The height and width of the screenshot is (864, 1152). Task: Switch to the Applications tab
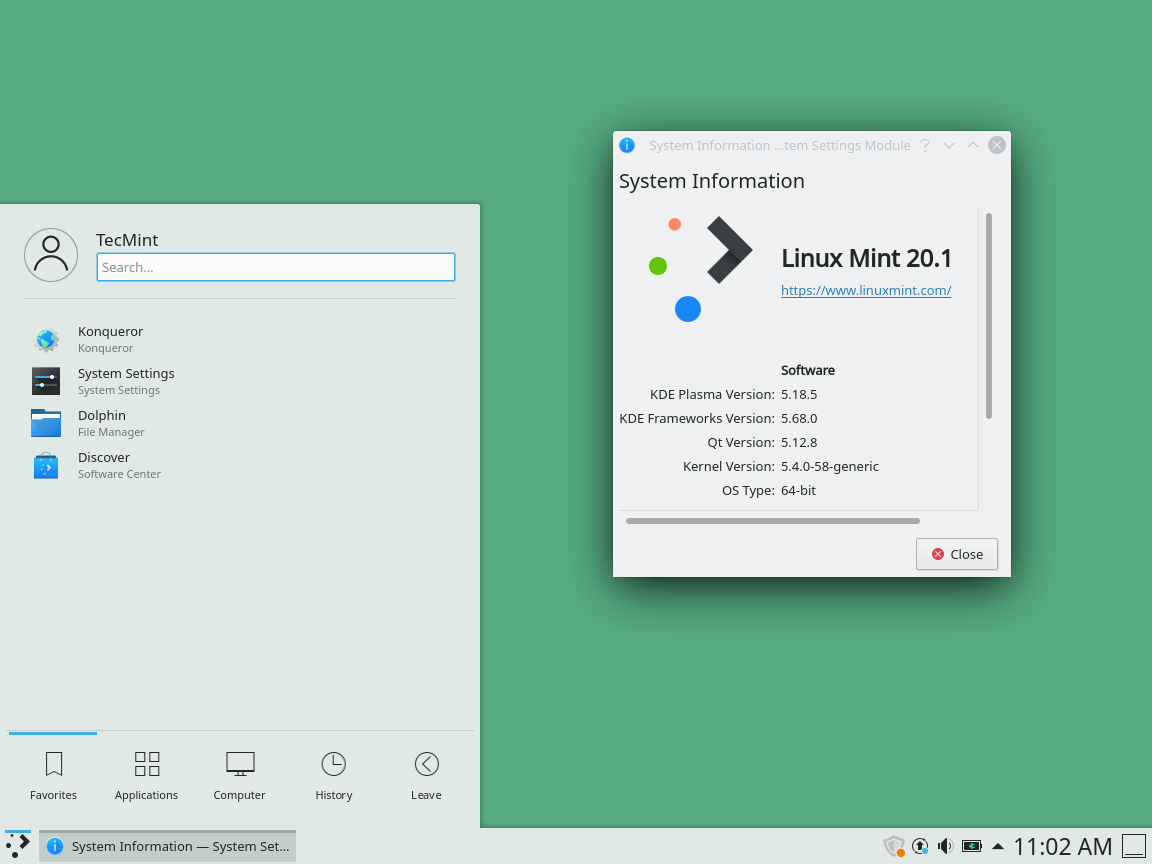146,776
